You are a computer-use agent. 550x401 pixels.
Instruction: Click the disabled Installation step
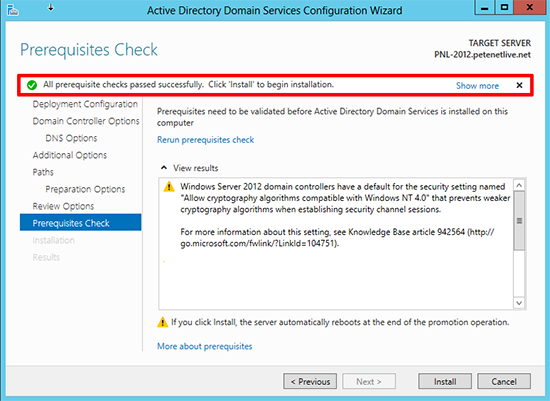(x=54, y=240)
